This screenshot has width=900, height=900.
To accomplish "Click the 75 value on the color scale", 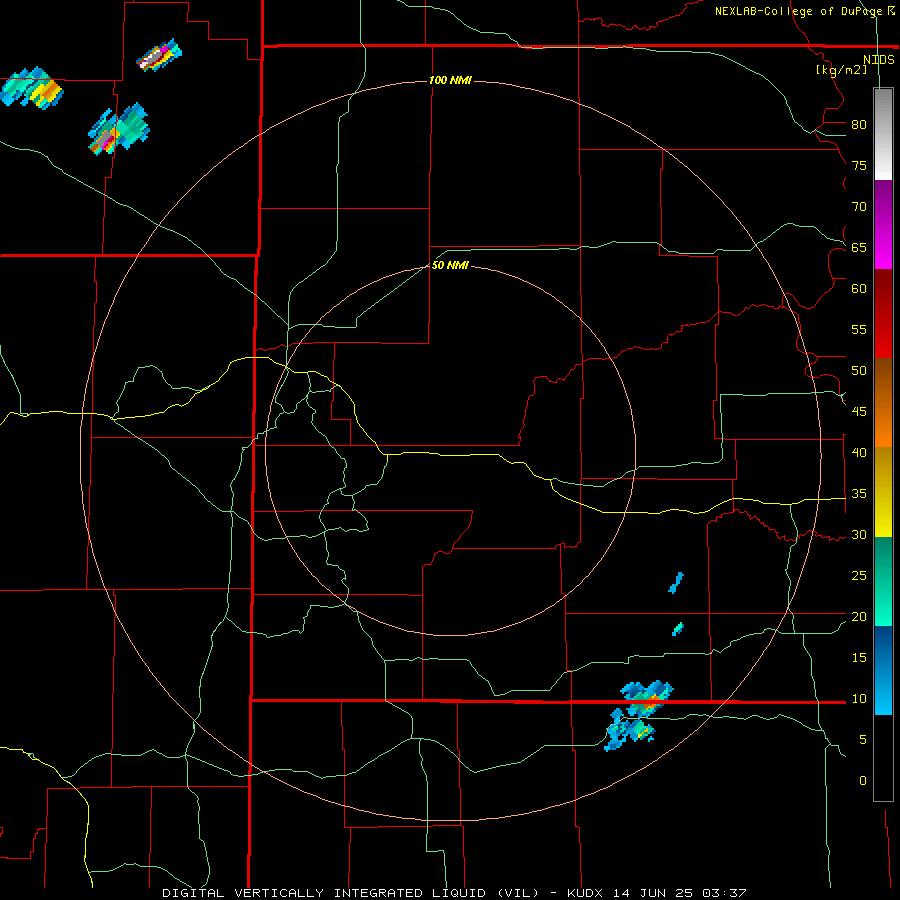I will (x=859, y=165).
